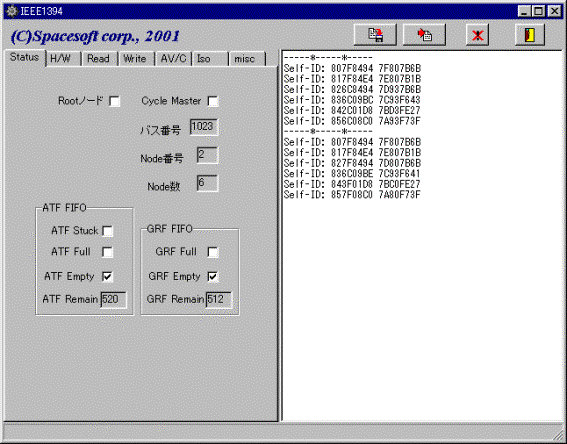Viewport: 567px width, 444px height.
Task: Uncheck the GRF Empty checkbox
Action: point(213,277)
